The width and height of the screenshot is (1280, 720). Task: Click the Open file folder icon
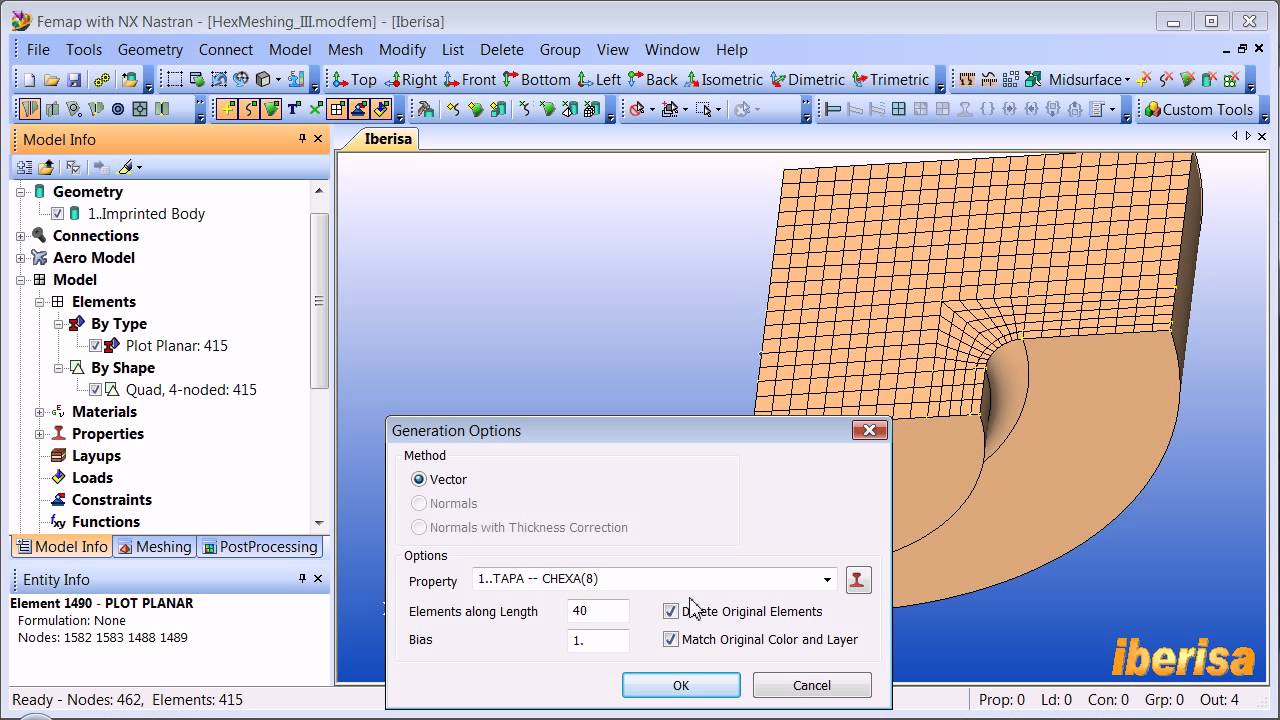pyautogui.click(x=50, y=80)
